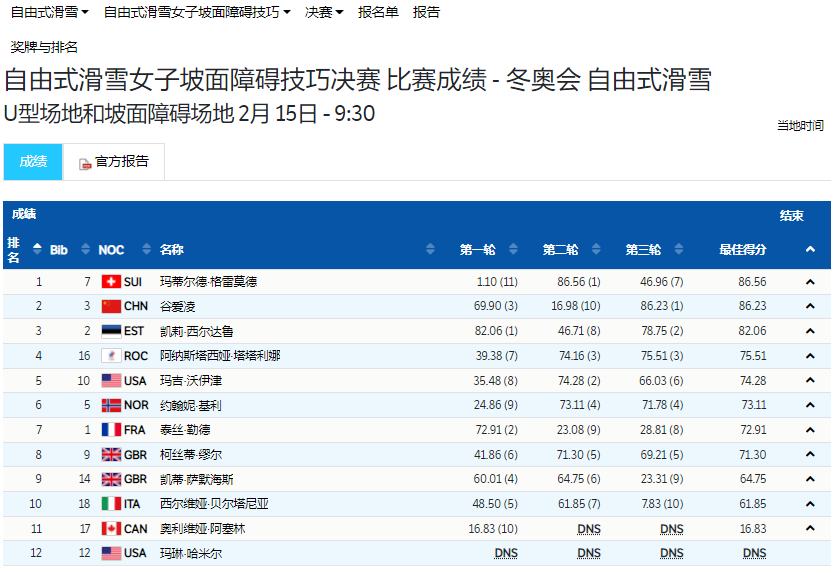
Task: Click 谷爱凌's third run score 86.23 (1)
Action: 662,306
